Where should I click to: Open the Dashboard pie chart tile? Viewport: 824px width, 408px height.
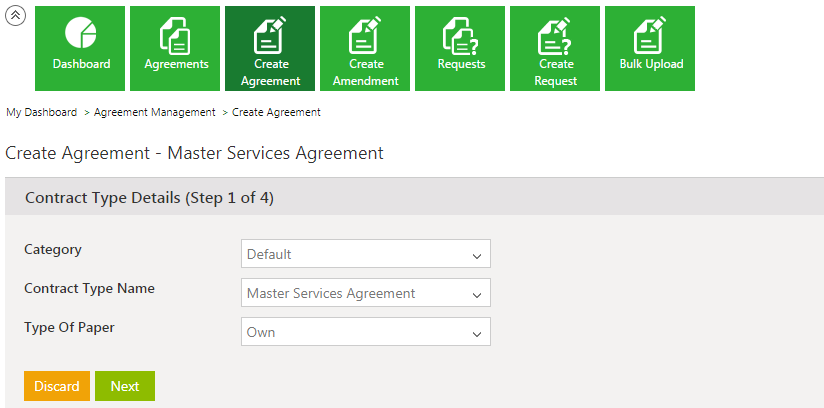[x=80, y=48]
